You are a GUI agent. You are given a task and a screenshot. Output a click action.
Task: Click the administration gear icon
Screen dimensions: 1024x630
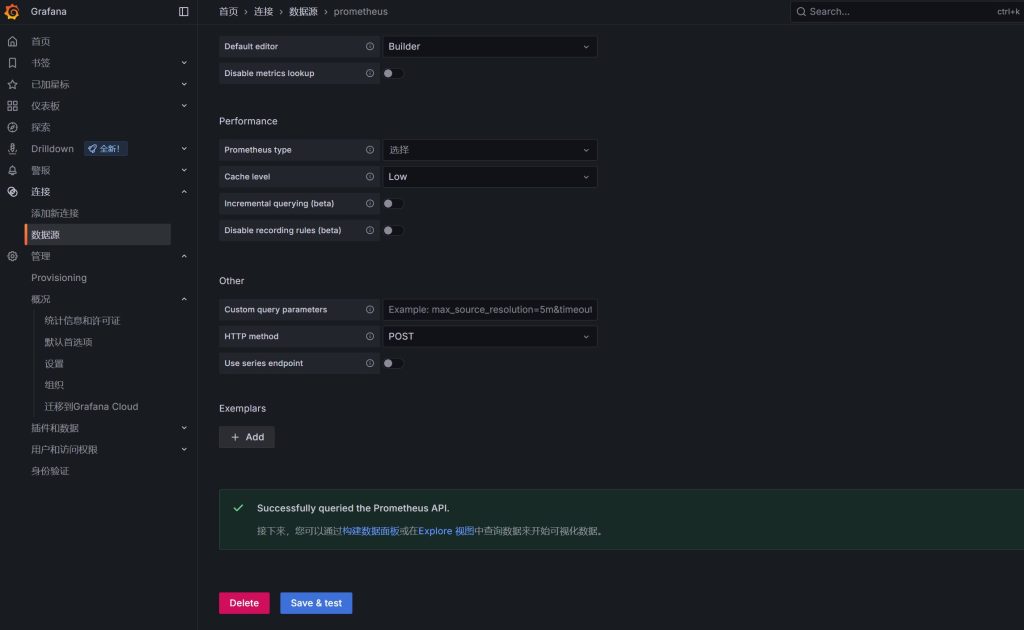tap(12, 257)
